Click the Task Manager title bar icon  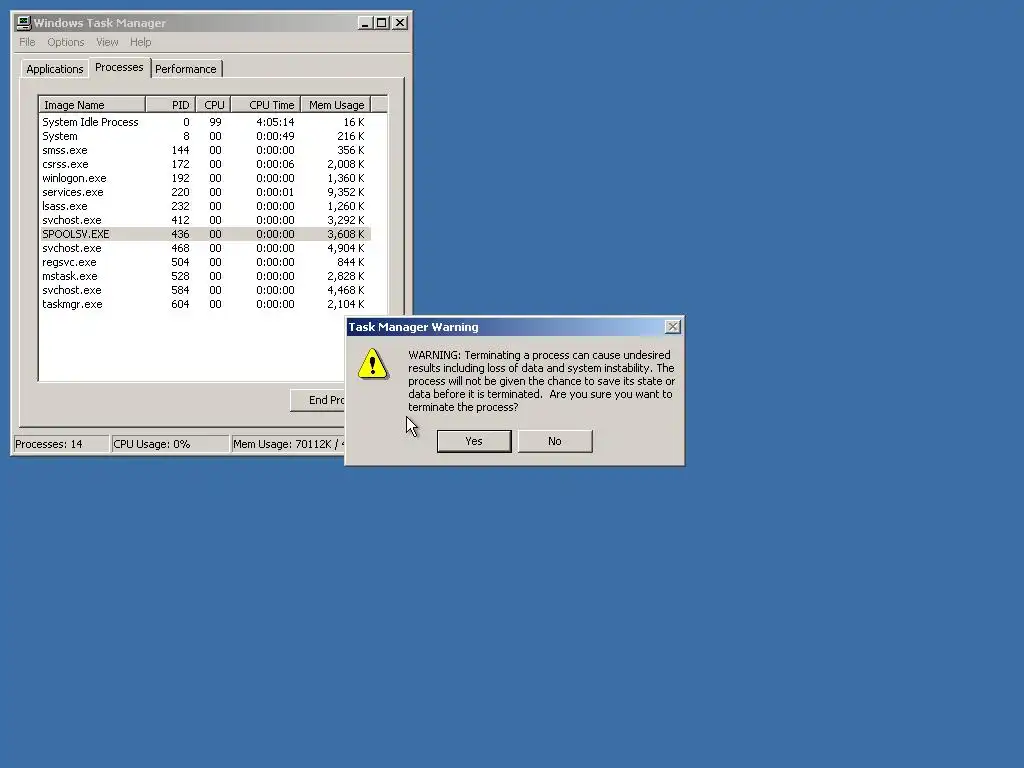pyautogui.click(x=24, y=23)
